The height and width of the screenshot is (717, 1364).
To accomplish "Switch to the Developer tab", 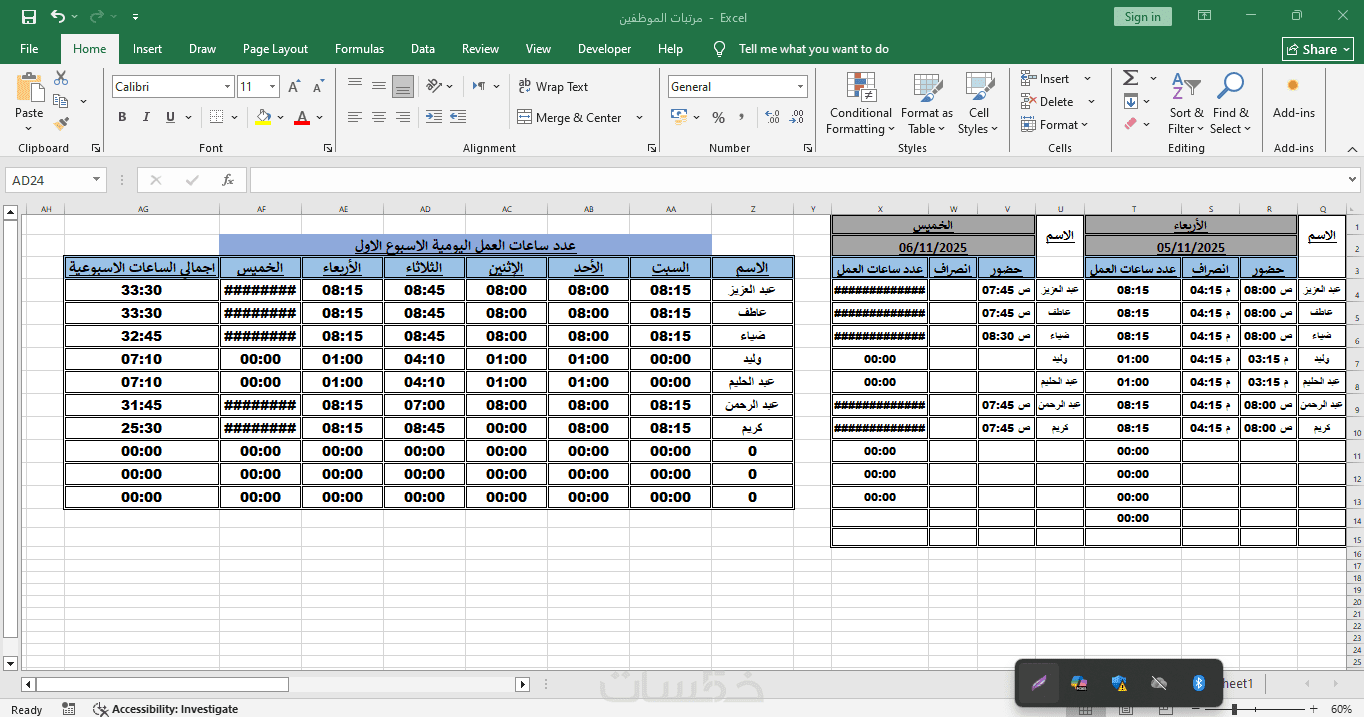I will [605, 49].
